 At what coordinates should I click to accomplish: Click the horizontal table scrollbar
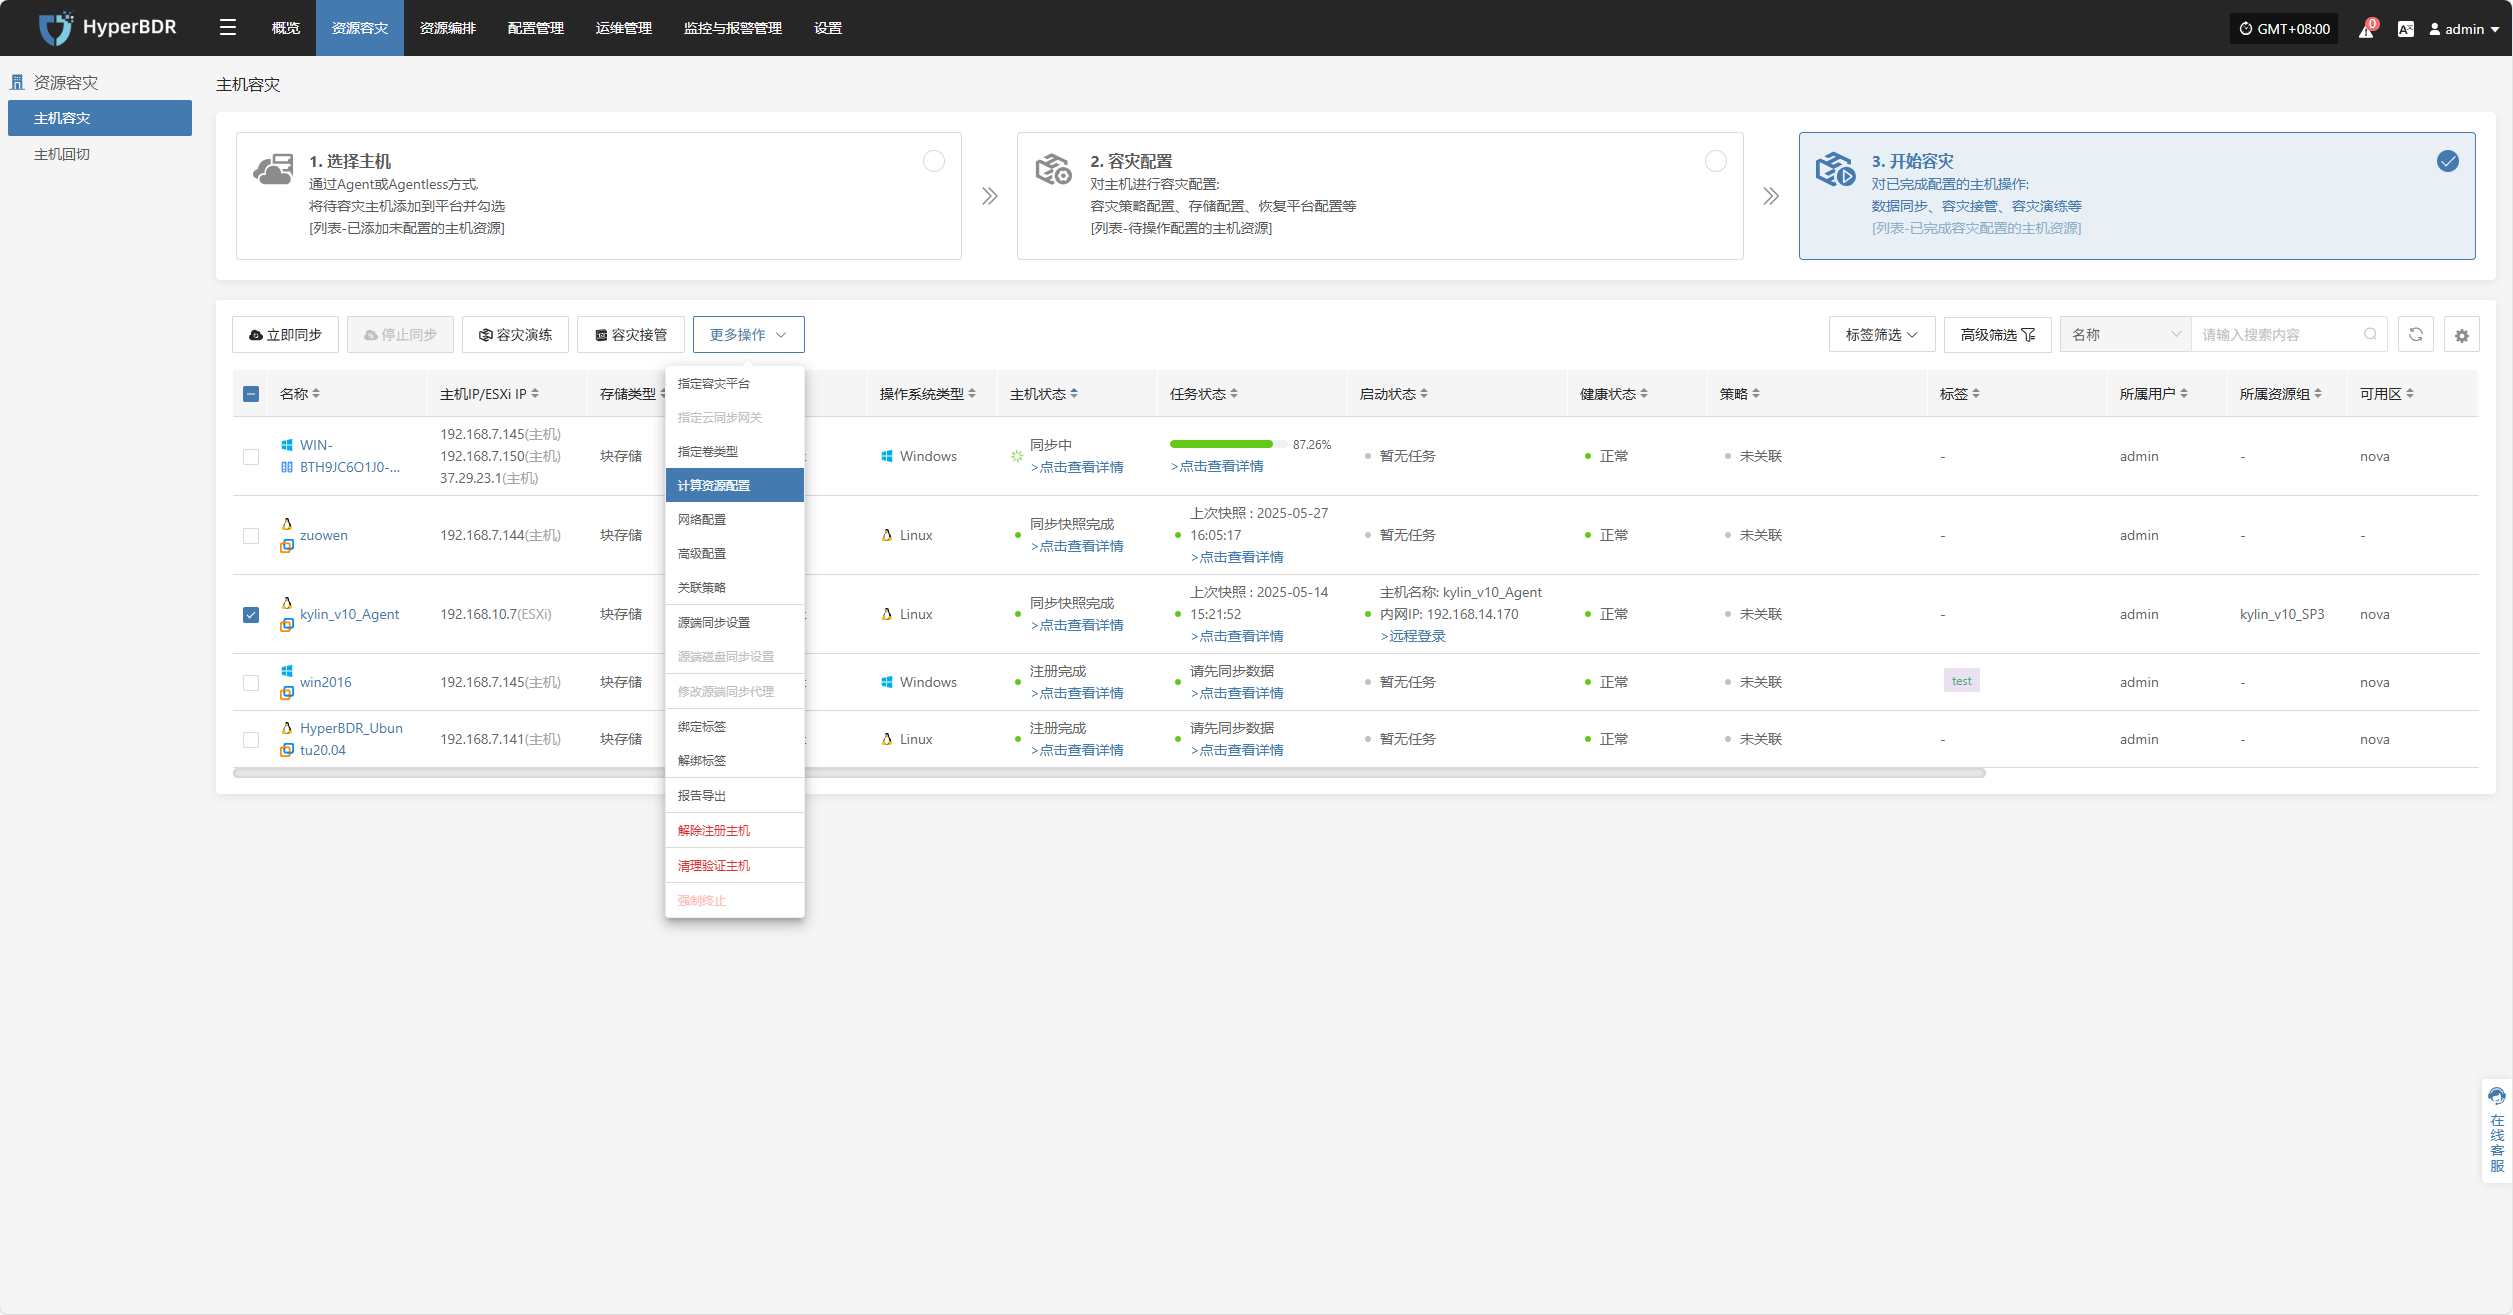(1109, 773)
